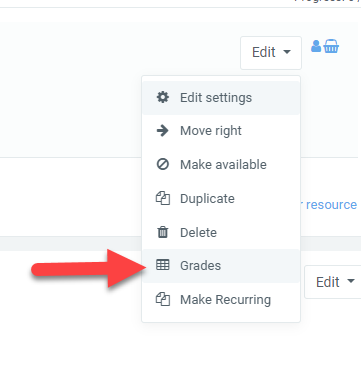The width and height of the screenshot is (361, 372).
Task: Follow the blue resource link
Action: pos(331,204)
